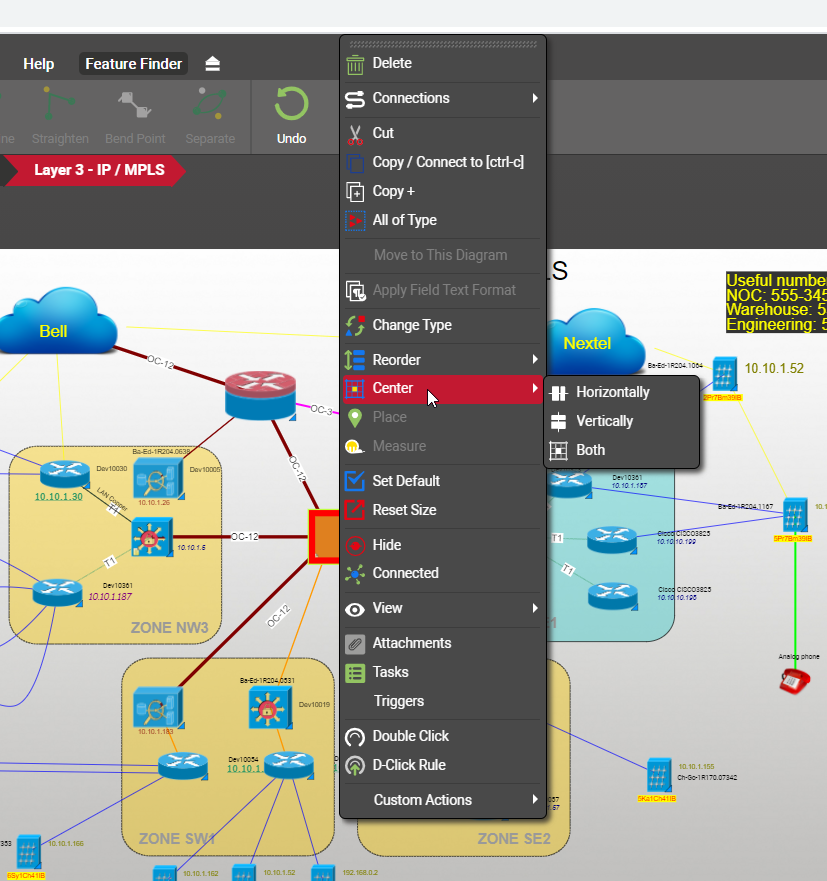This screenshot has width=827, height=881.
Task: Click the Tasks list icon
Action: (x=355, y=672)
